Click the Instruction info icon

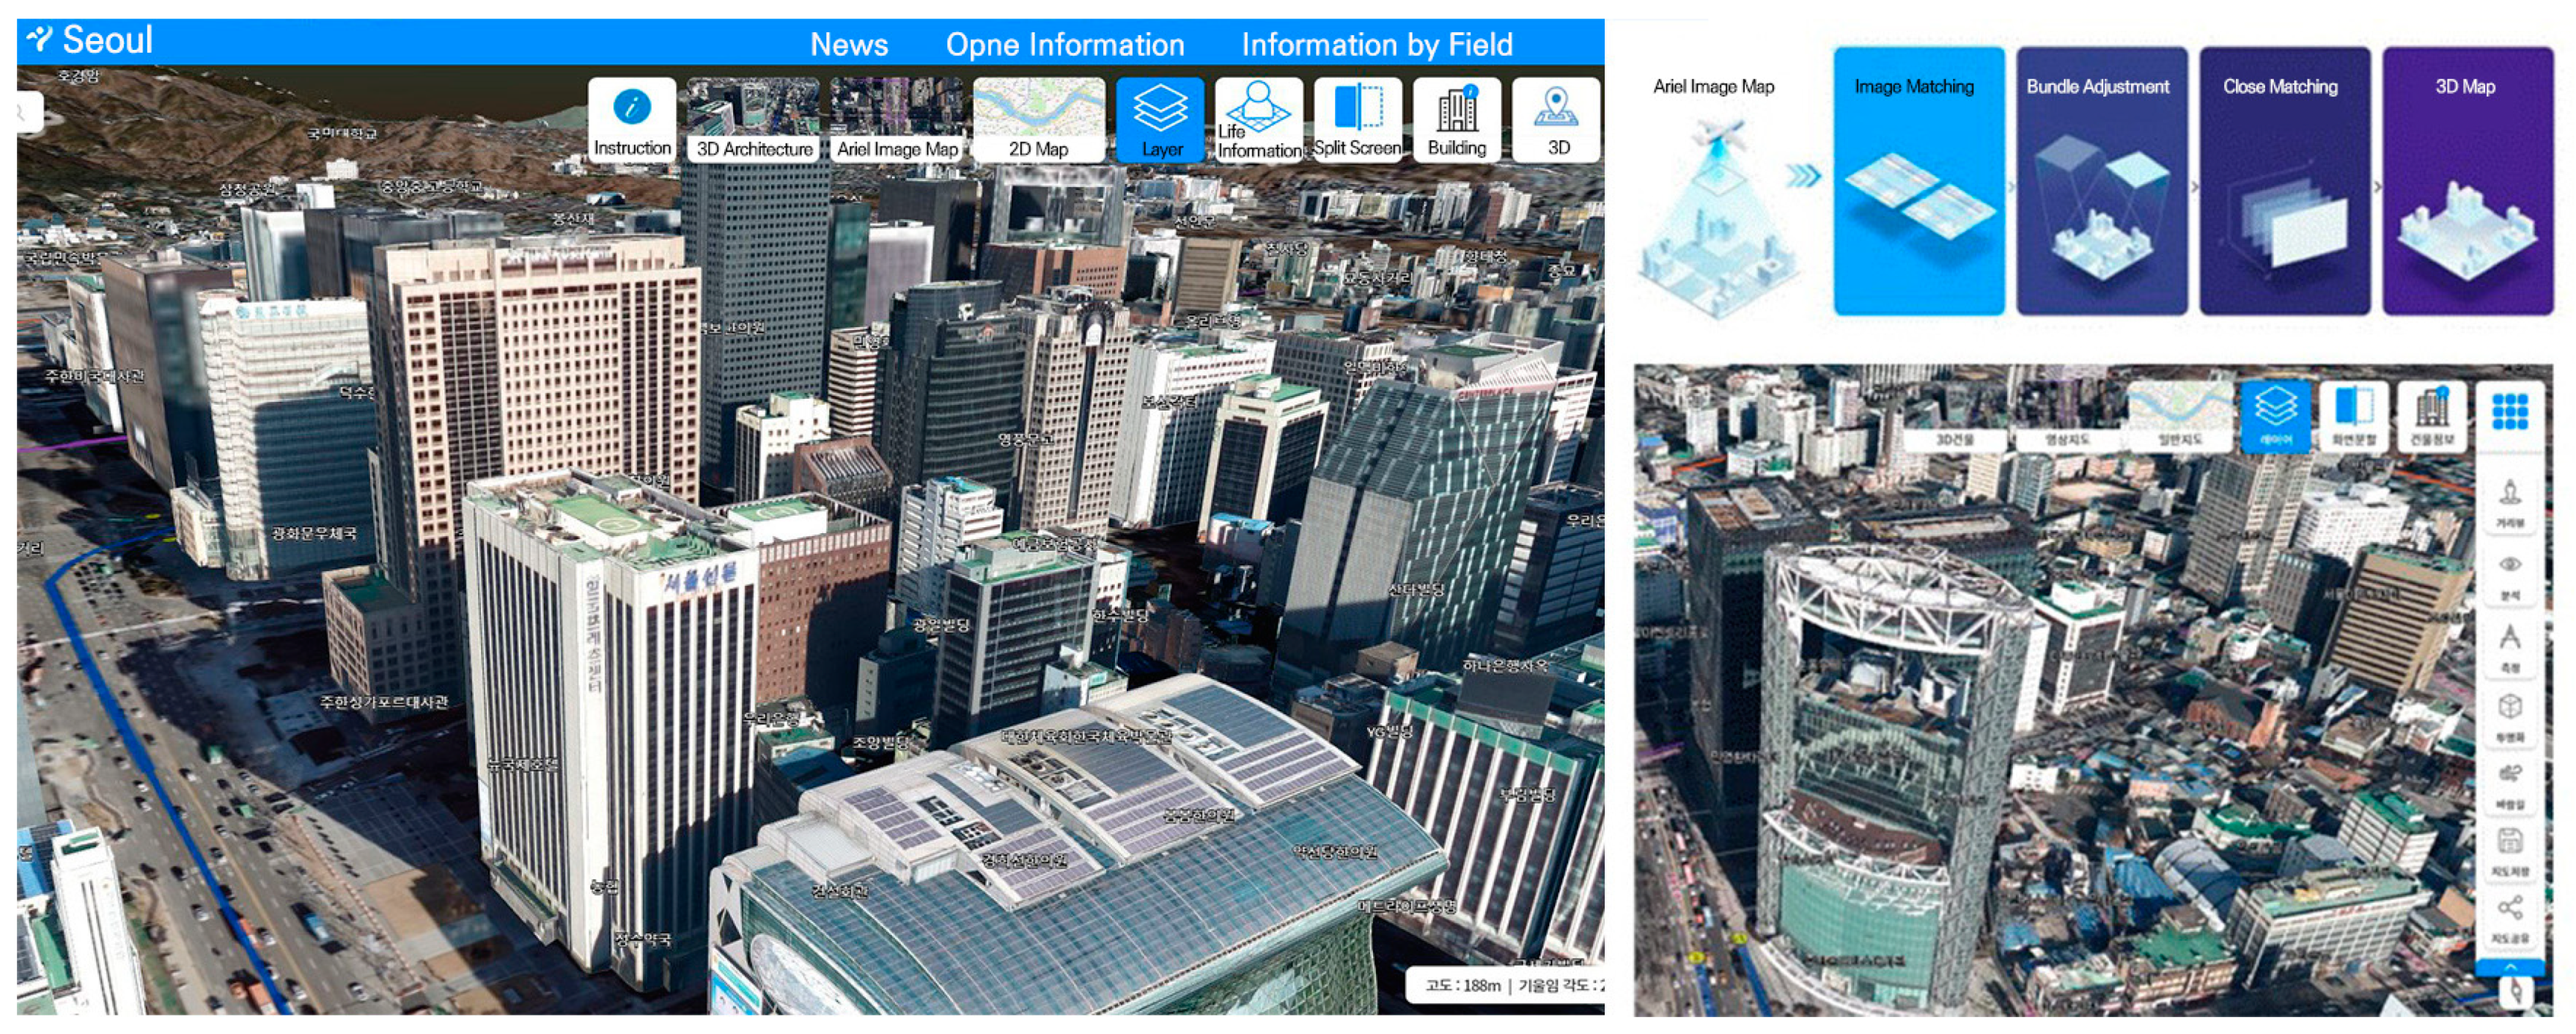632,108
